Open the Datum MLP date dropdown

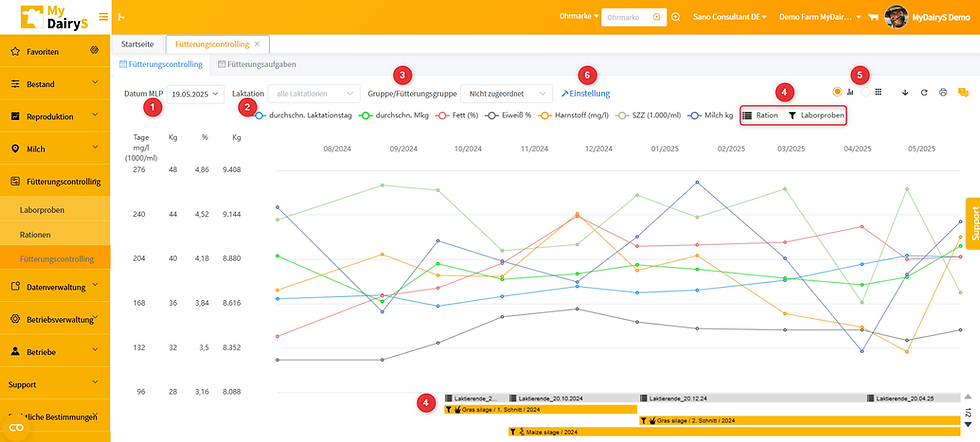(x=196, y=94)
